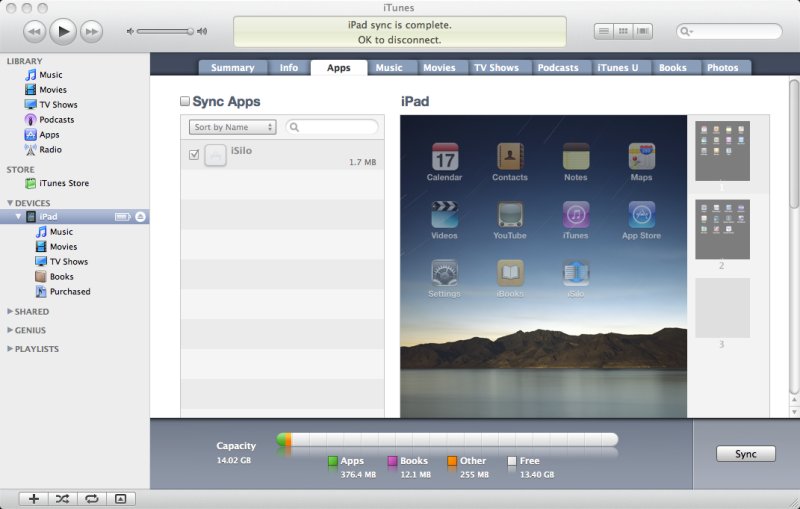Image resolution: width=800 pixels, height=509 pixels.
Task: Toggle the repeat button at the bottom left
Action: point(91,498)
